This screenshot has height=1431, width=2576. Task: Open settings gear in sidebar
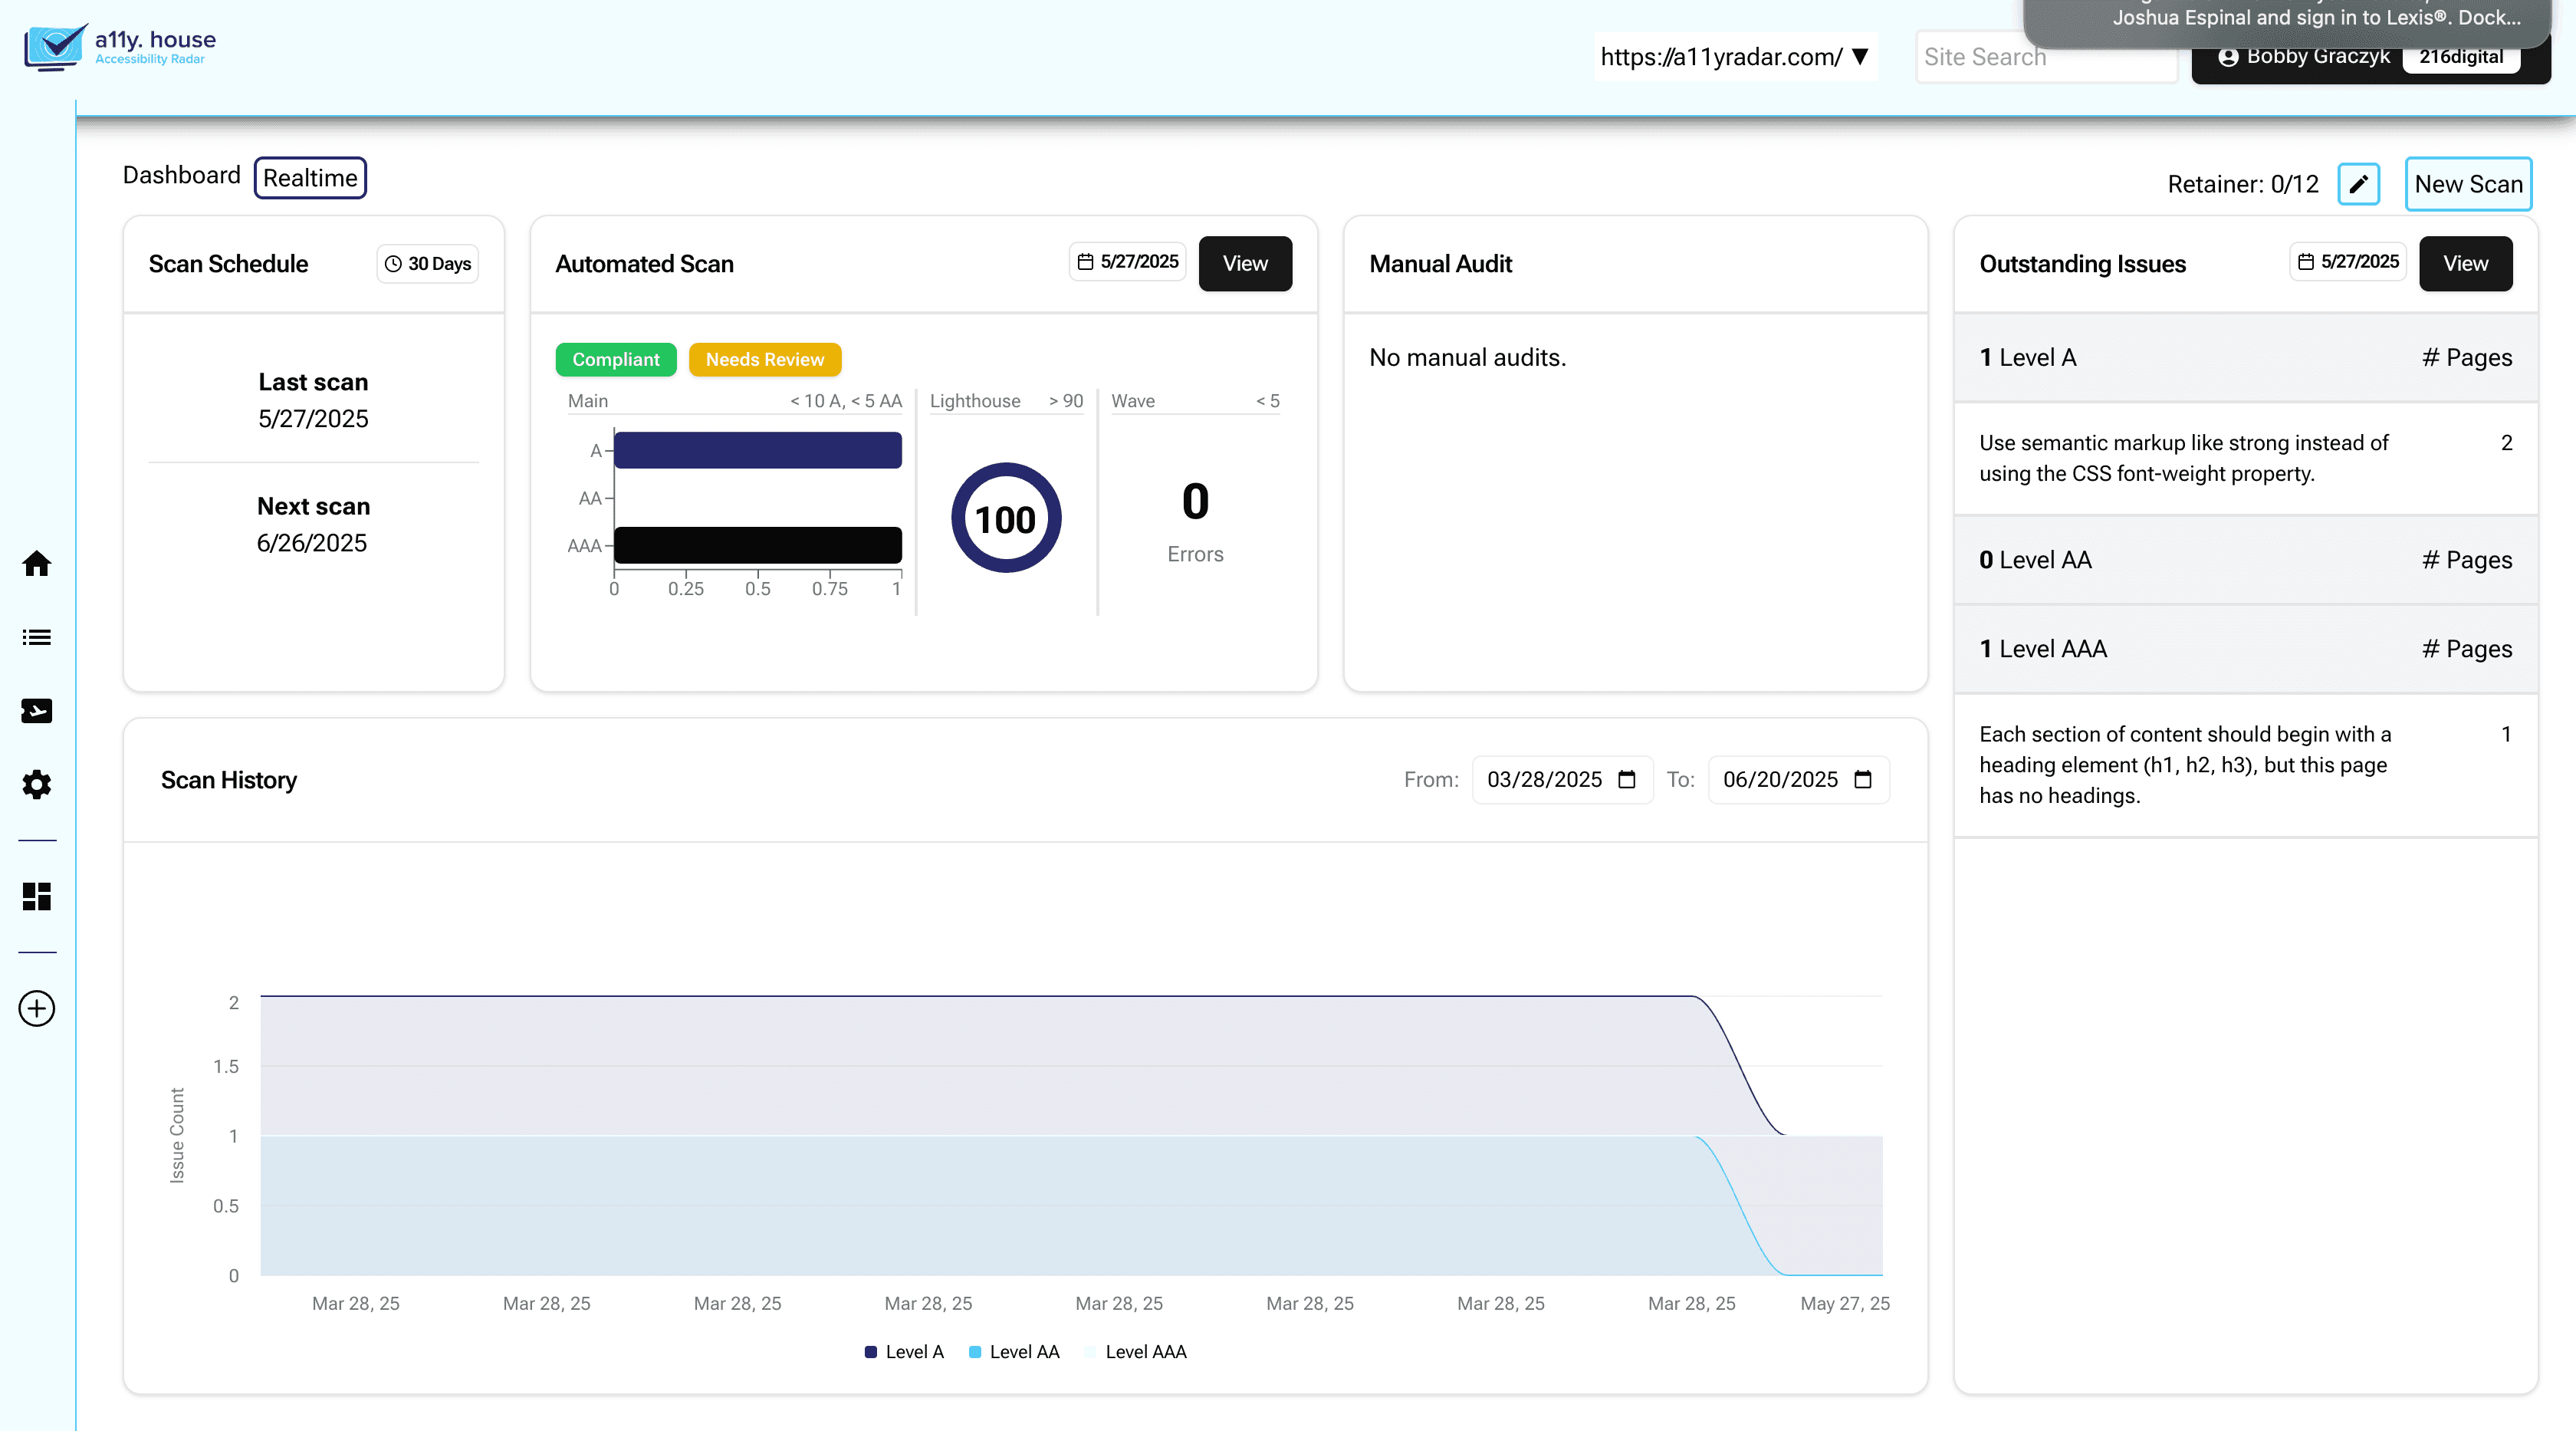pyautogui.click(x=37, y=785)
